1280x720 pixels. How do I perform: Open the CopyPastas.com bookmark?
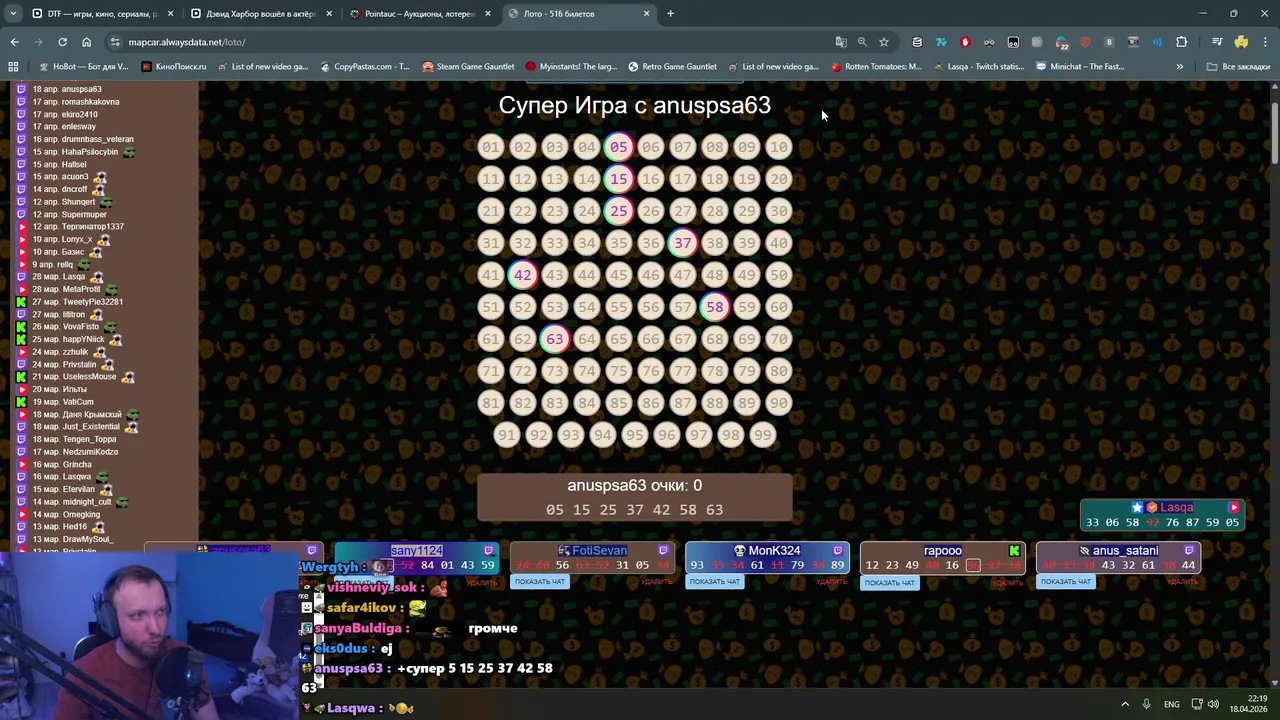point(365,67)
